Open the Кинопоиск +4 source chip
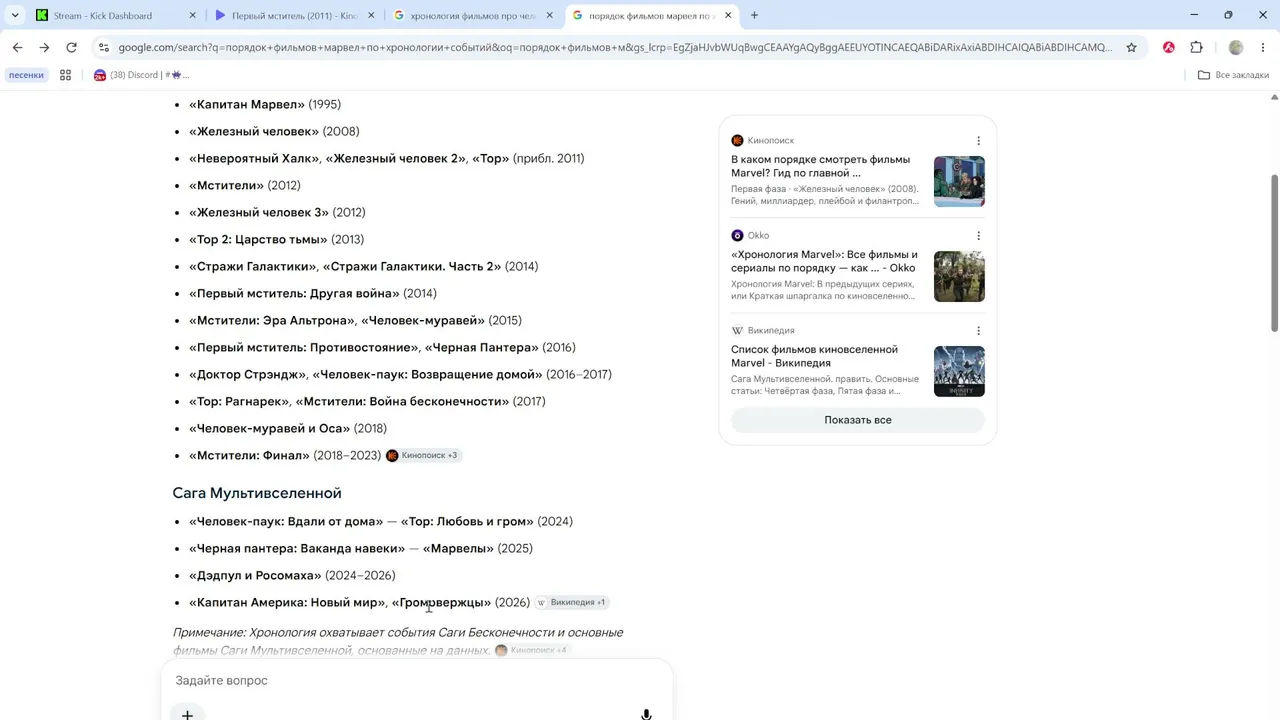 point(532,650)
